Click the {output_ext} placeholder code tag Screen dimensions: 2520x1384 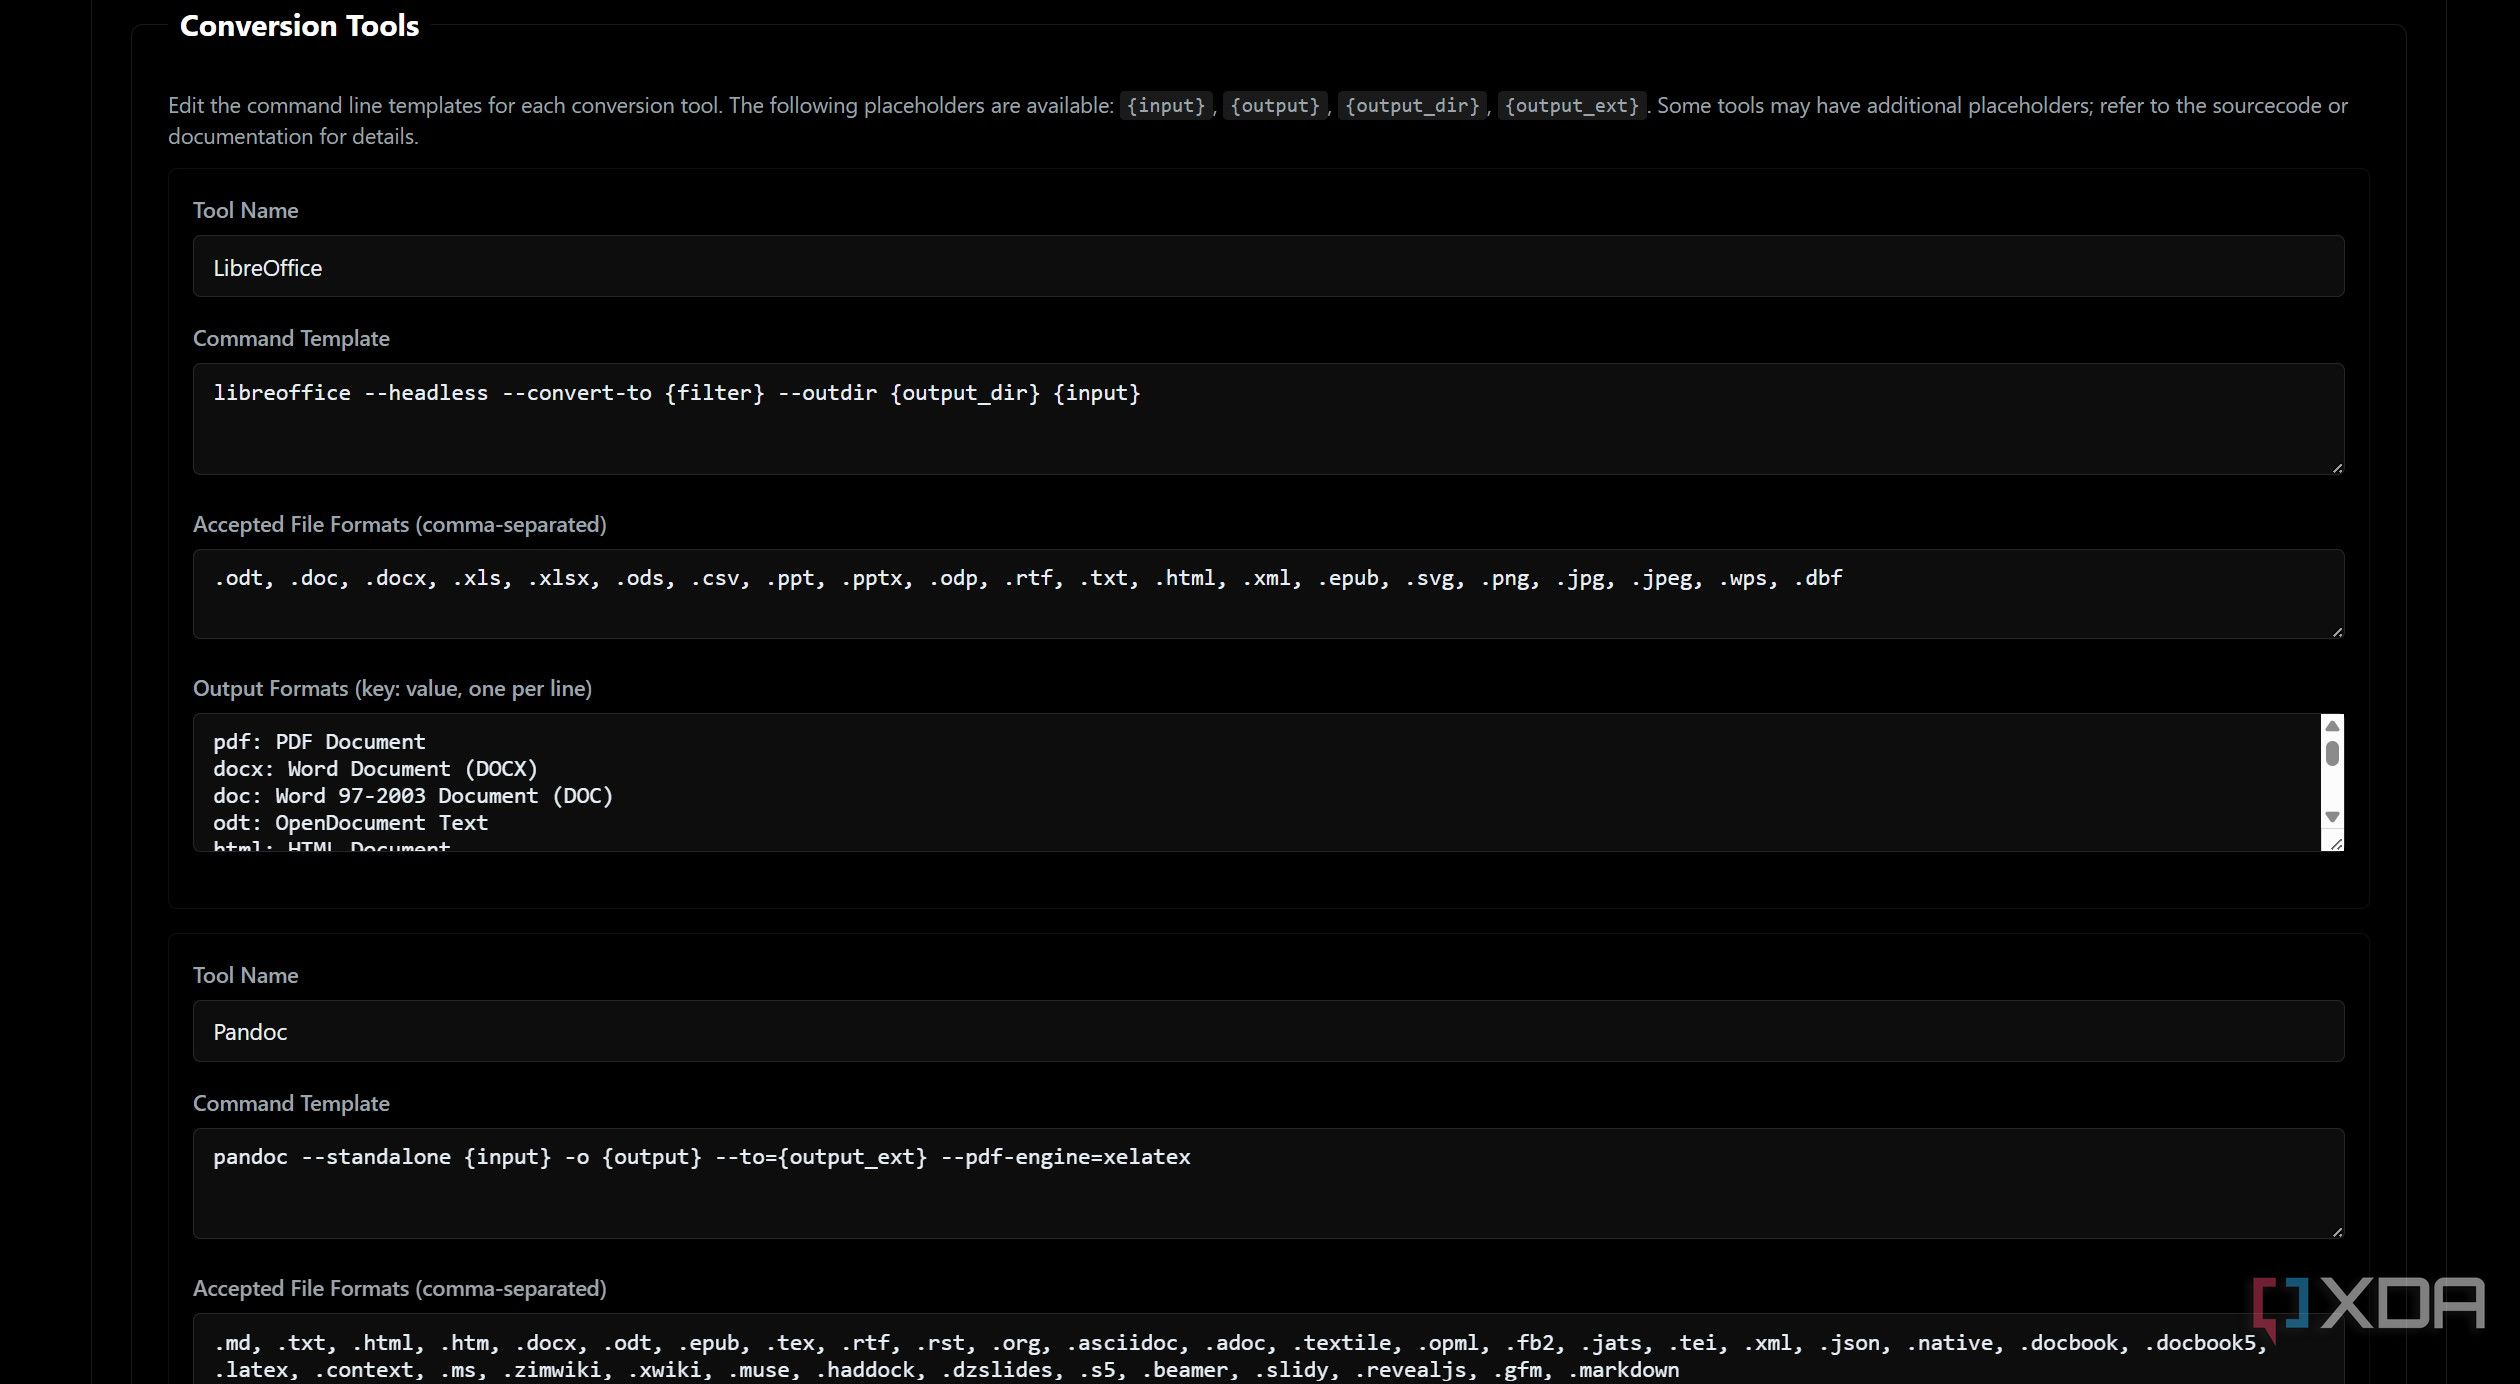coord(1571,106)
